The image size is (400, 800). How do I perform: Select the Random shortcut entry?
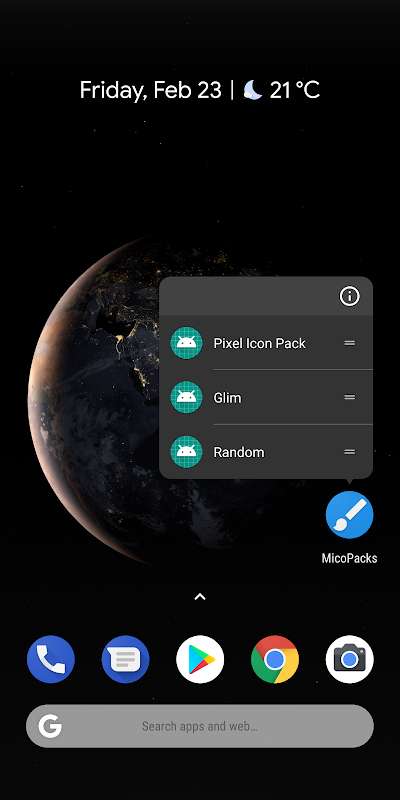[x=266, y=452]
